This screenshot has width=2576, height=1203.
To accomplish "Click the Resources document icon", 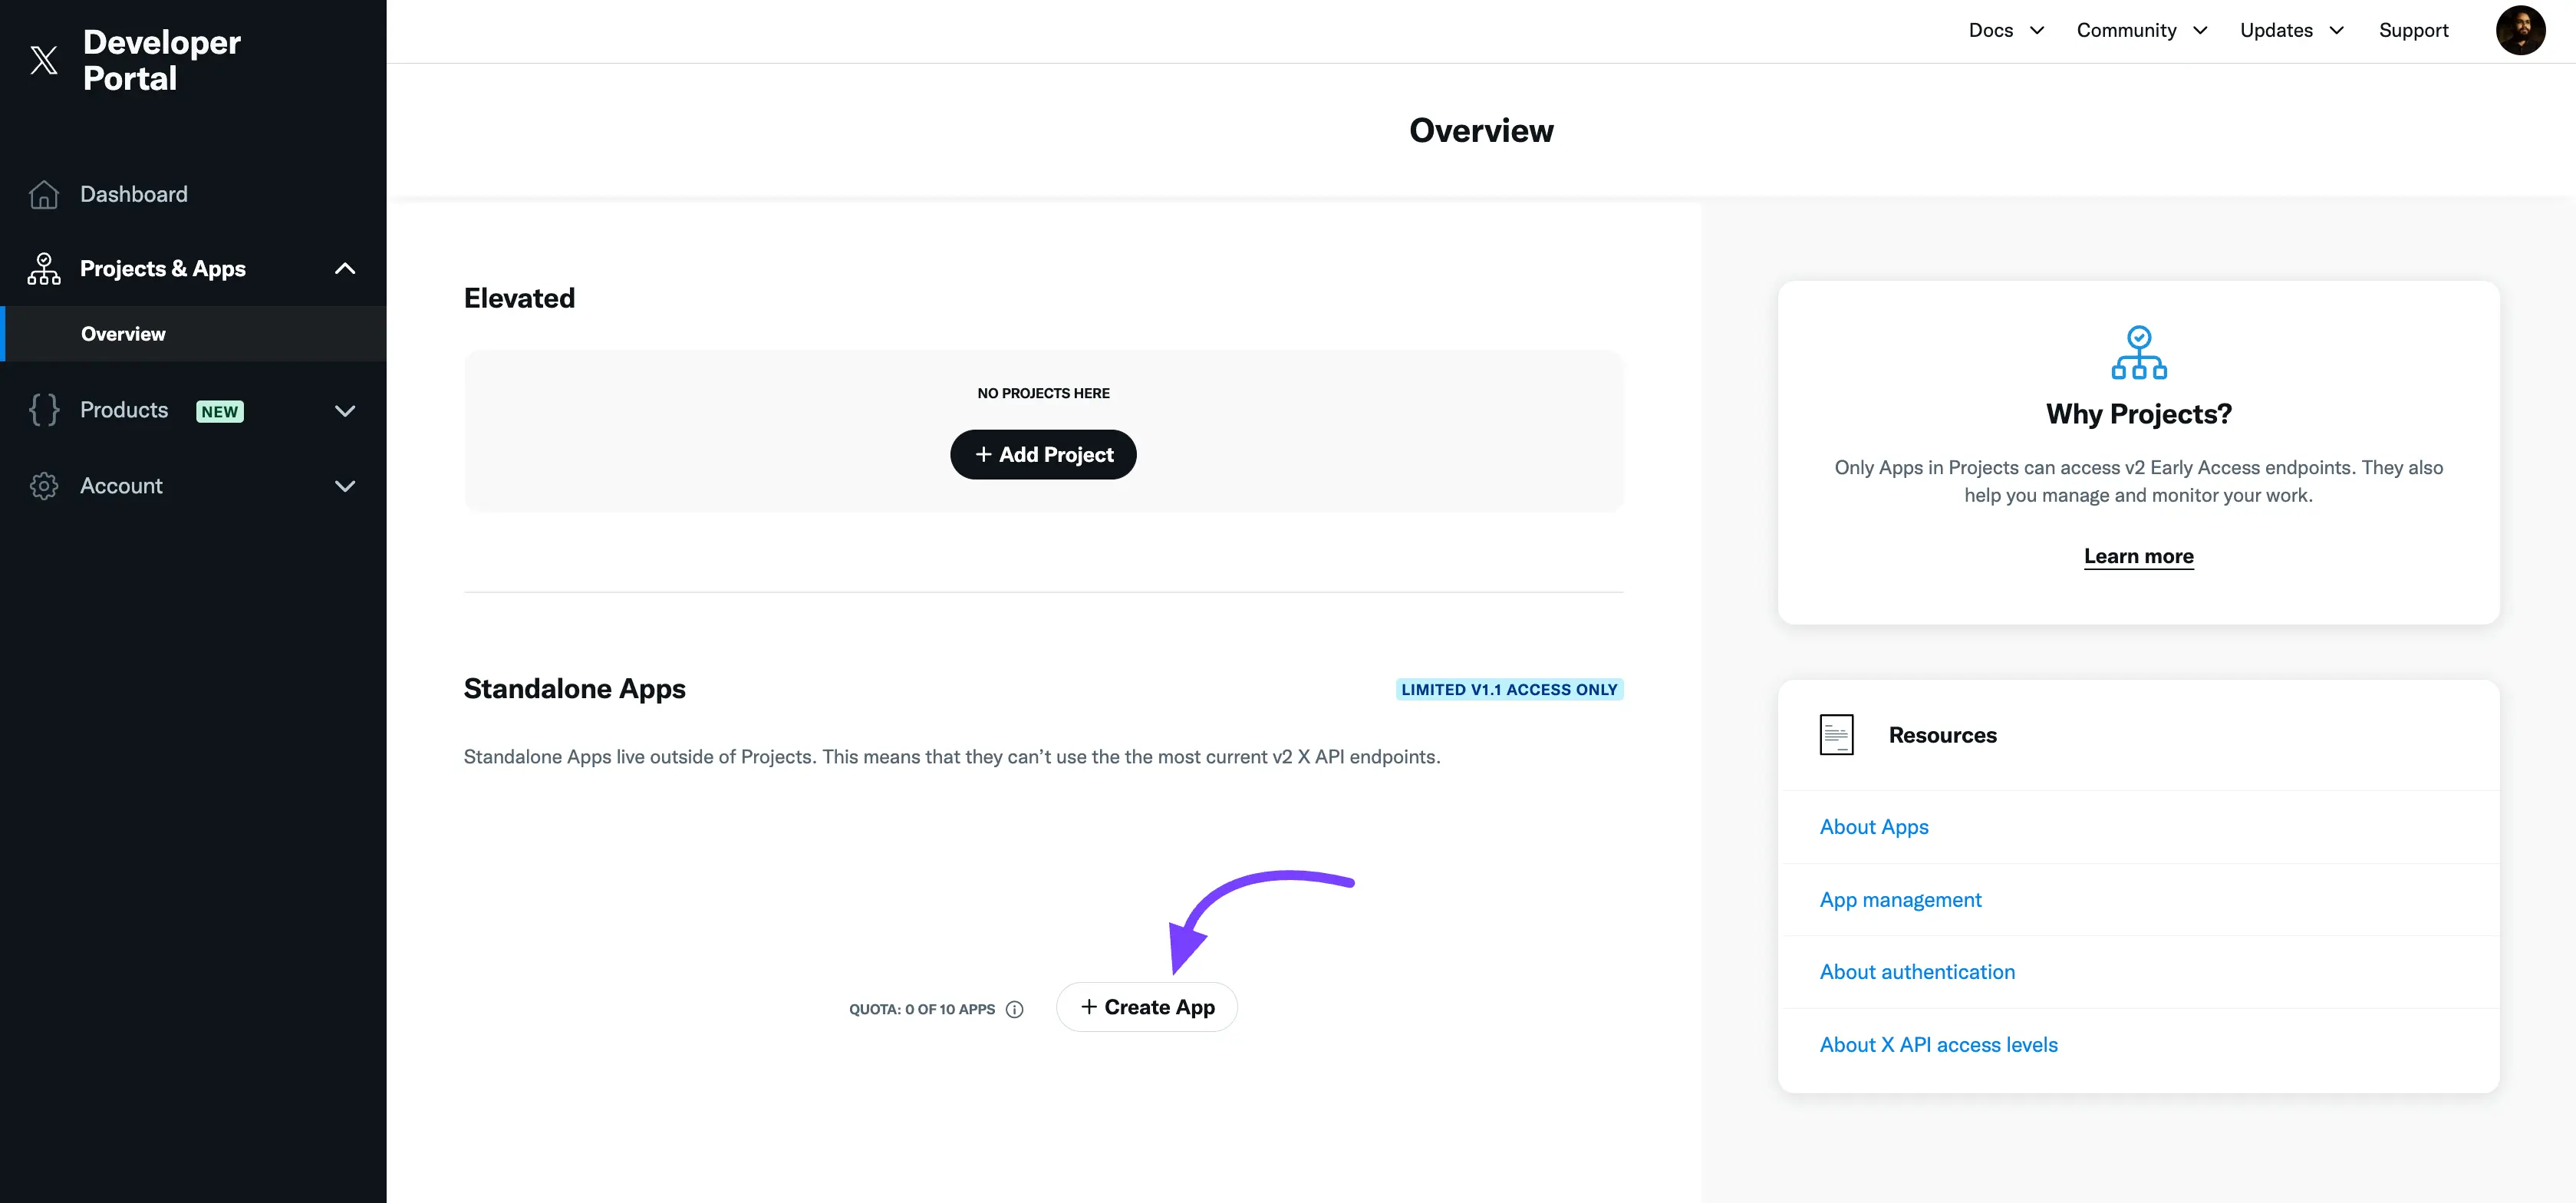I will coord(1836,735).
